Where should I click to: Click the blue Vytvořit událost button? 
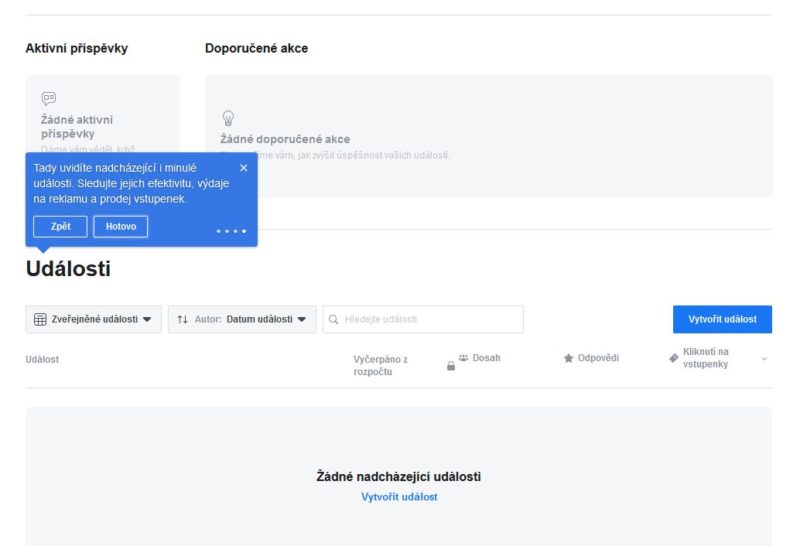[x=722, y=319]
